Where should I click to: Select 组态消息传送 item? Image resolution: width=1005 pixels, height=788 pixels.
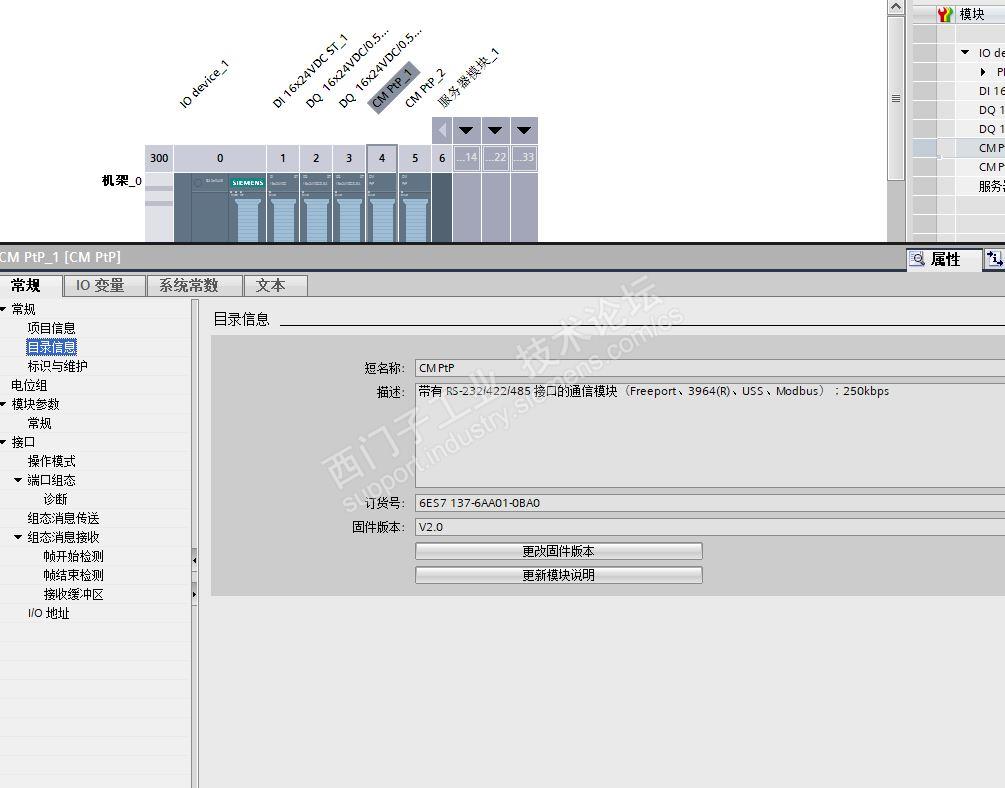coord(63,518)
